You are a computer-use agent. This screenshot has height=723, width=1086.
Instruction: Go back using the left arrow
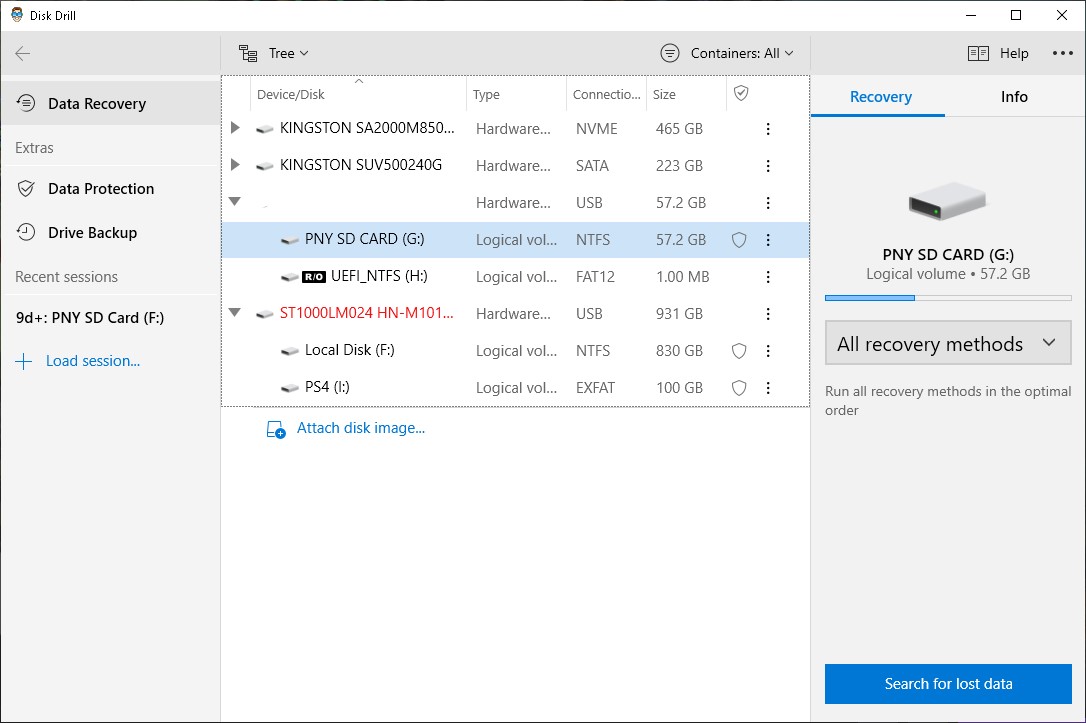pyautogui.click(x=23, y=53)
